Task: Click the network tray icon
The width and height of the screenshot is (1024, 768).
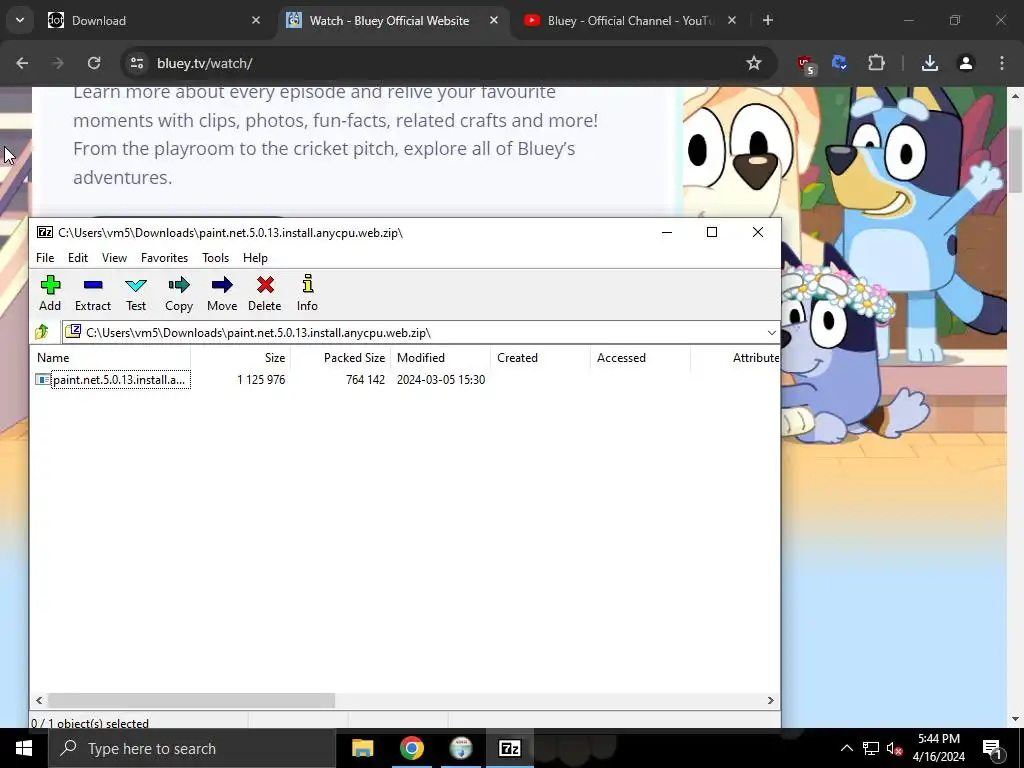Action: [871, 748]
